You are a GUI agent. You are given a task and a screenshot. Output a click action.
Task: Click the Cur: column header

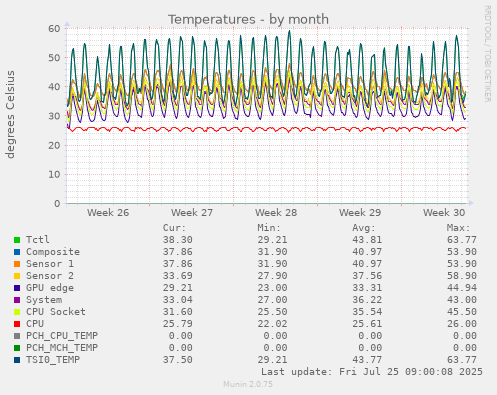pos(174,228)
